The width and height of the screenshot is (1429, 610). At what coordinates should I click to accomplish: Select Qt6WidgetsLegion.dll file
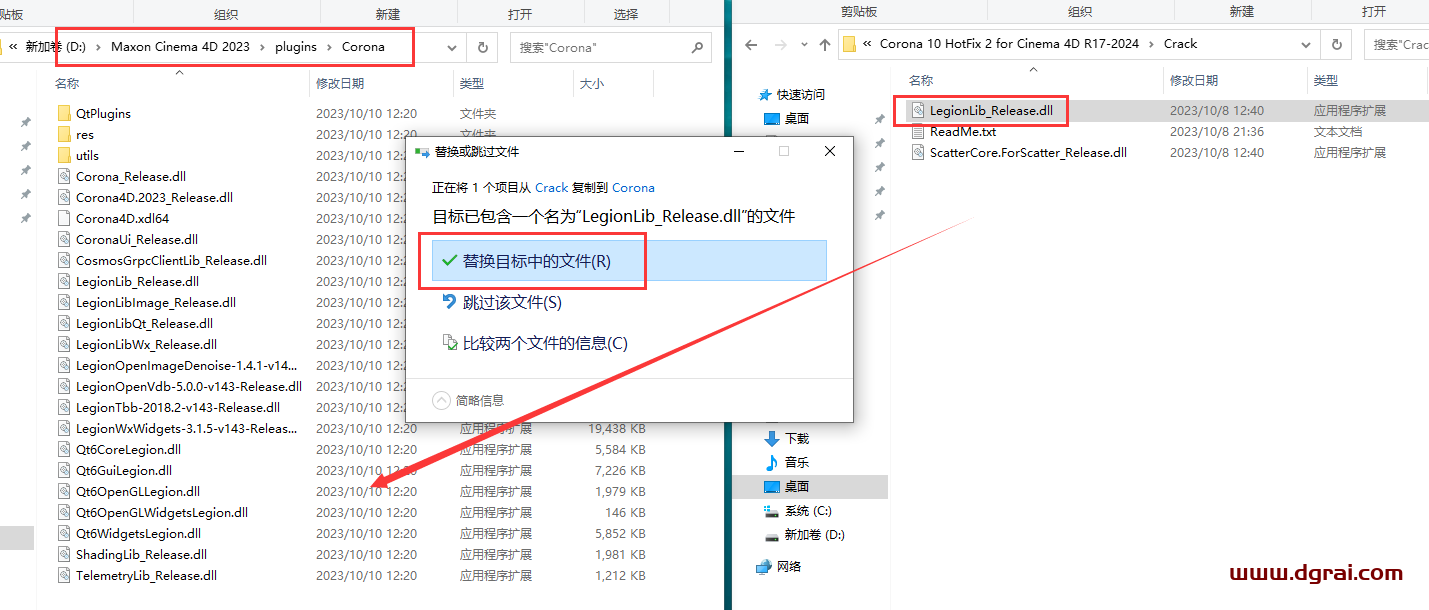click(x=138, y=533)
